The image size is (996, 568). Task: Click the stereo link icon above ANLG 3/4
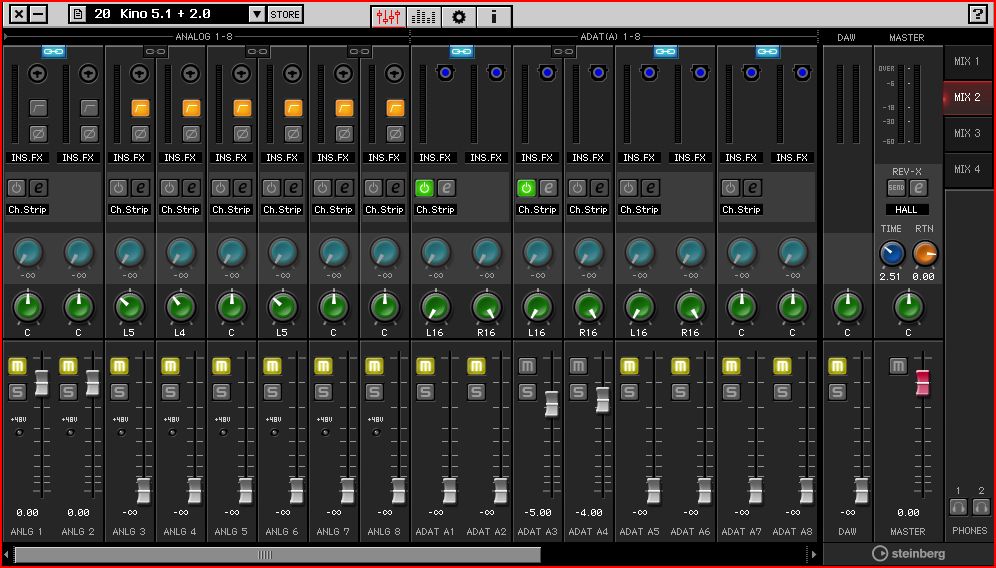pyautogui.click(x=155, y=51)
